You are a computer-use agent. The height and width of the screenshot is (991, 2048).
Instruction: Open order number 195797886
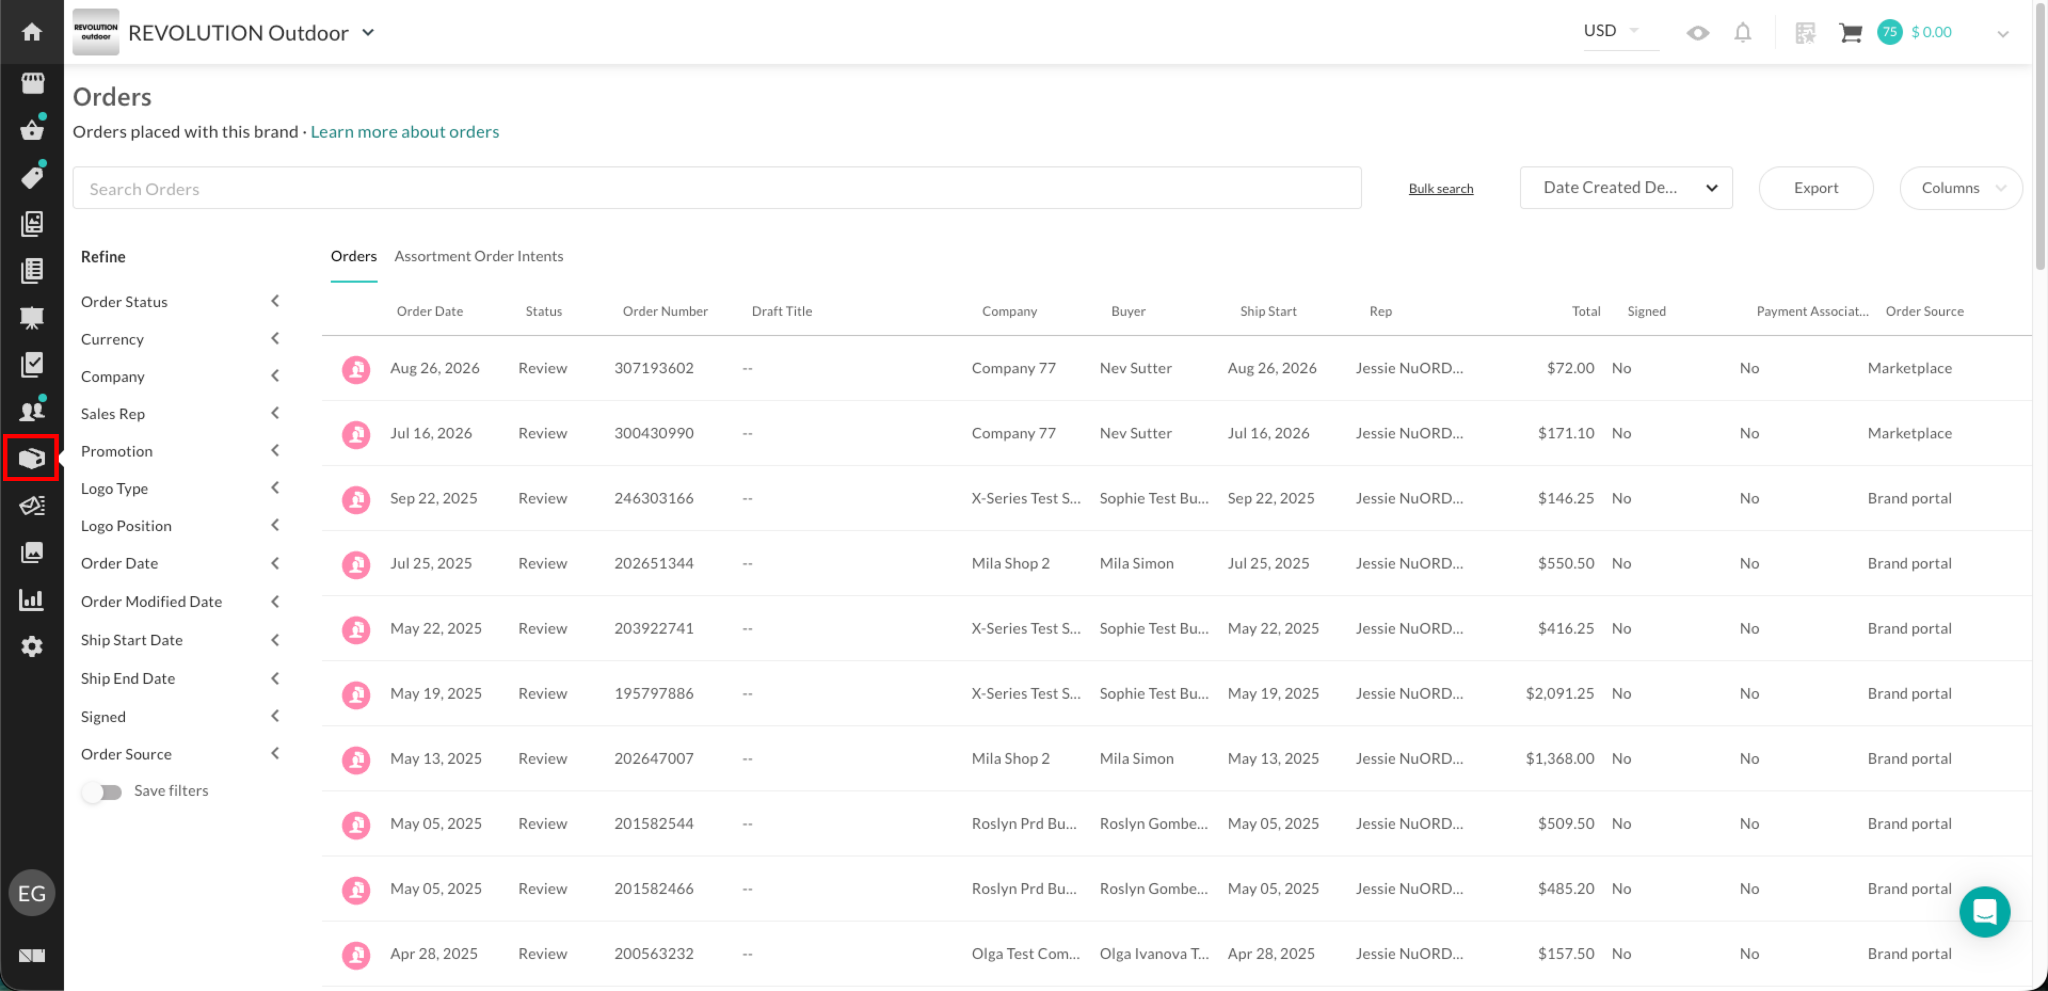(x=654, y=694)
